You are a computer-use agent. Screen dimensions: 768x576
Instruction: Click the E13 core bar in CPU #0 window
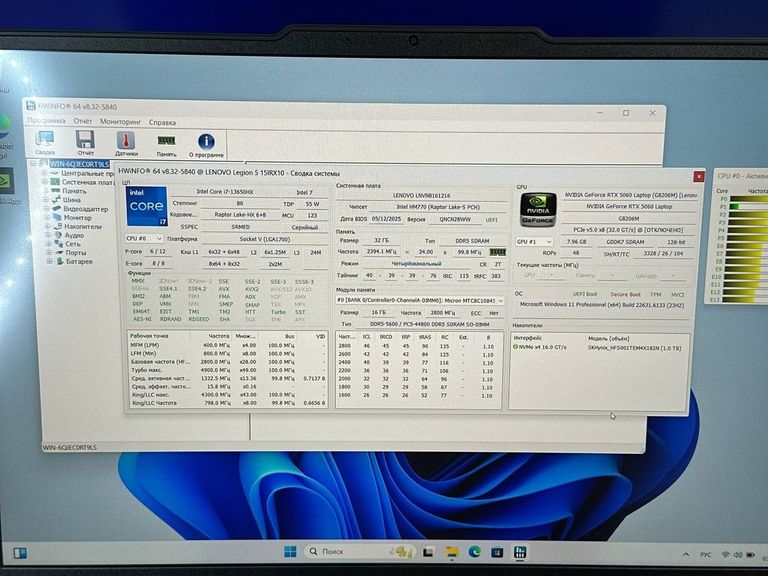pyautogui.click(x=747, y=299)
